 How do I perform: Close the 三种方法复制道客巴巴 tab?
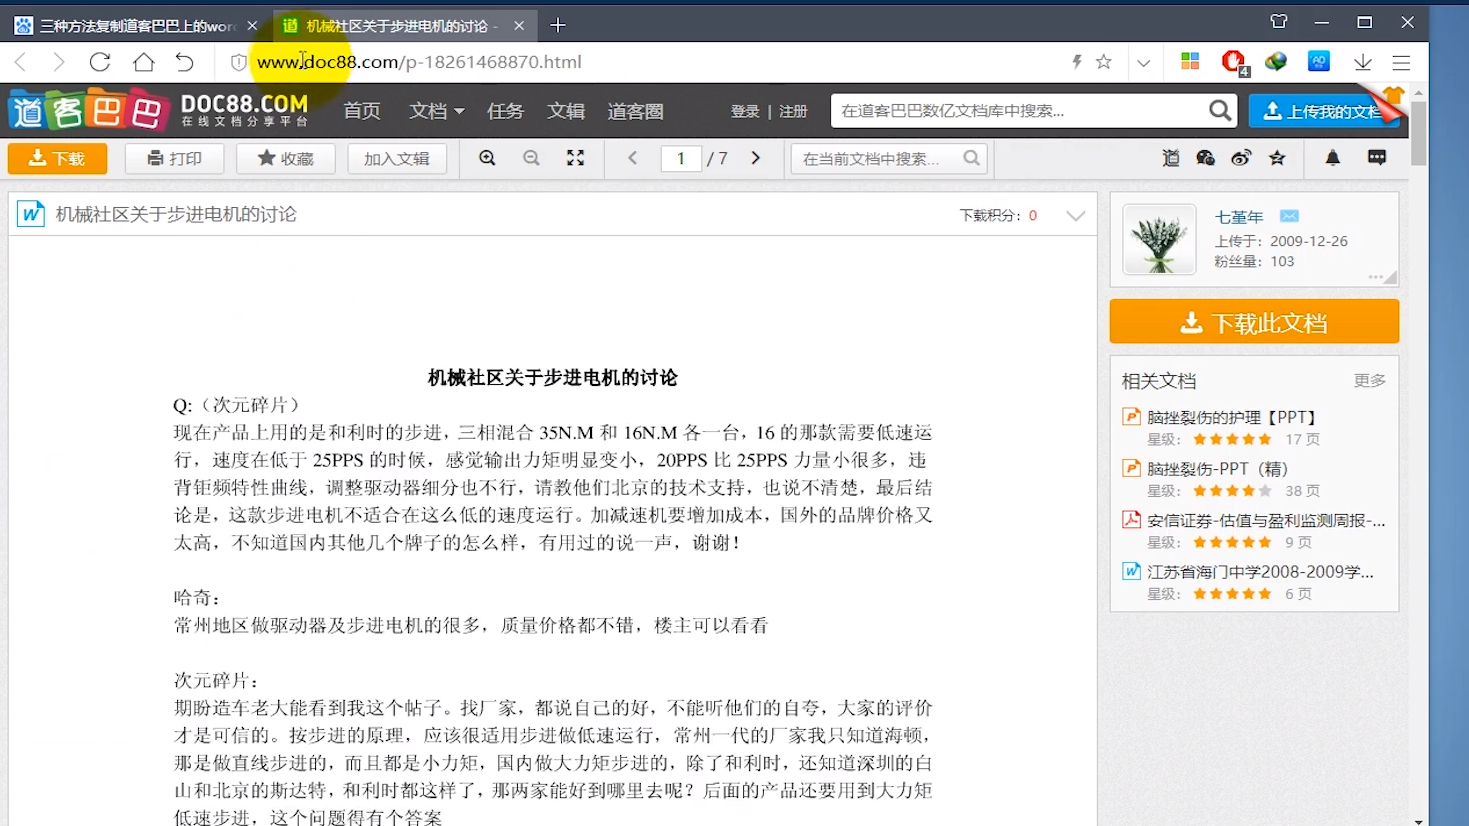coord(252,26)
